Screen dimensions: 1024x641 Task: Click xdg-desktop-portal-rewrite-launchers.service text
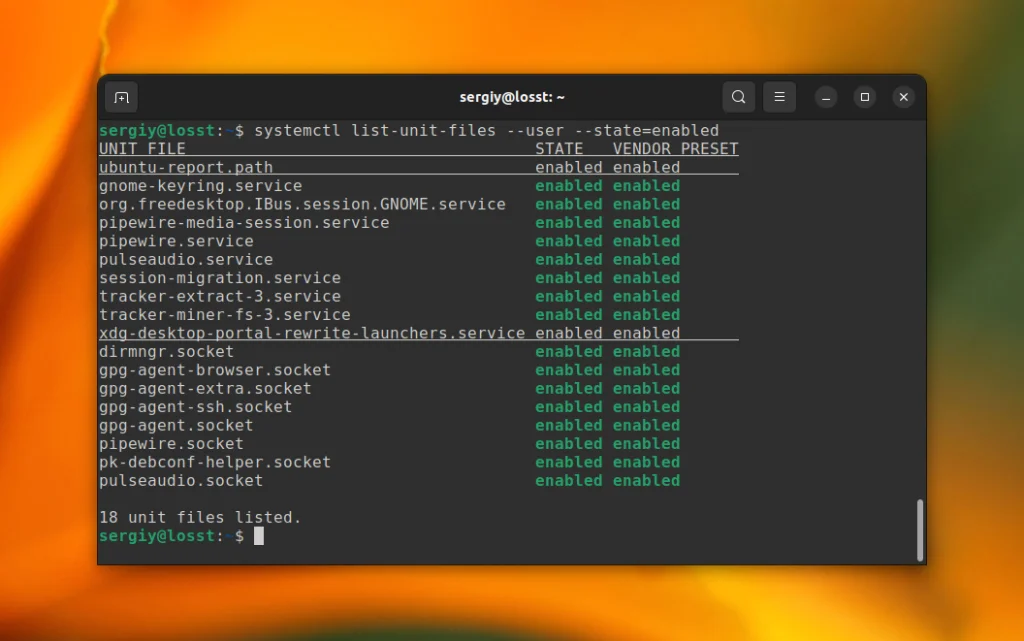[312, 333]
